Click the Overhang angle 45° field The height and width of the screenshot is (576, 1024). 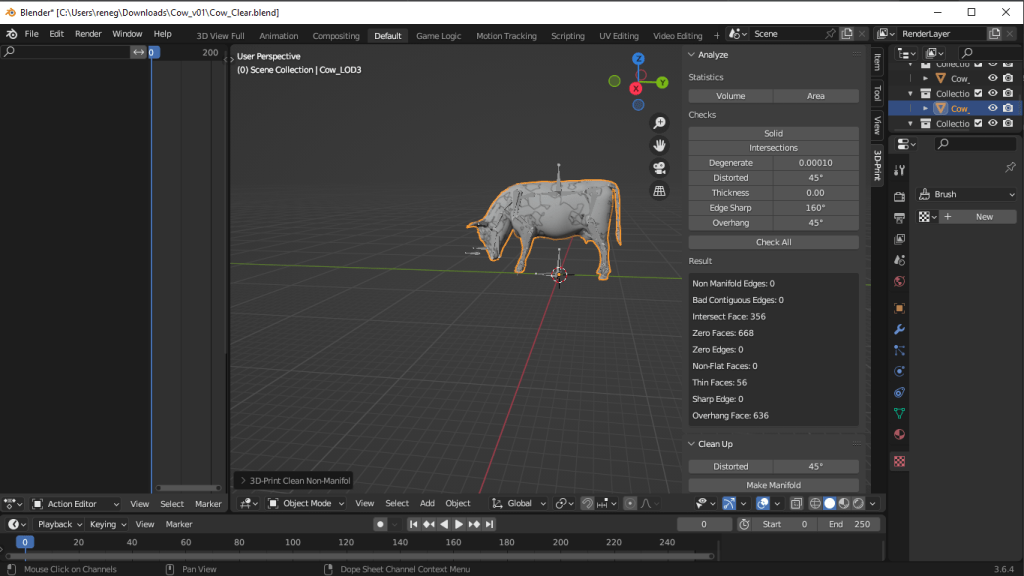[815, 223]
